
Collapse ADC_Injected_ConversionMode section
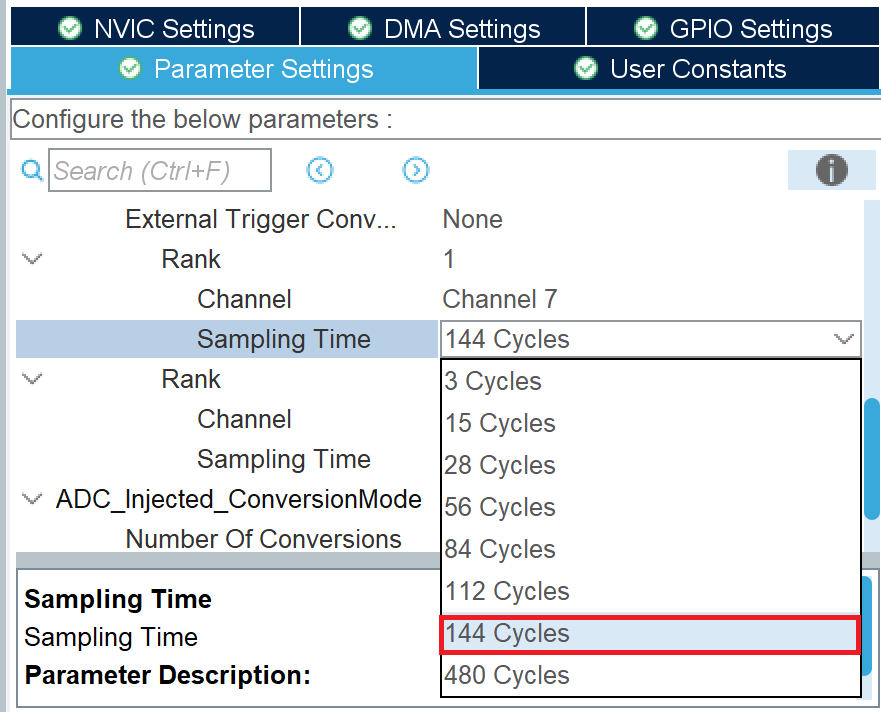click(x=32, y=498)
